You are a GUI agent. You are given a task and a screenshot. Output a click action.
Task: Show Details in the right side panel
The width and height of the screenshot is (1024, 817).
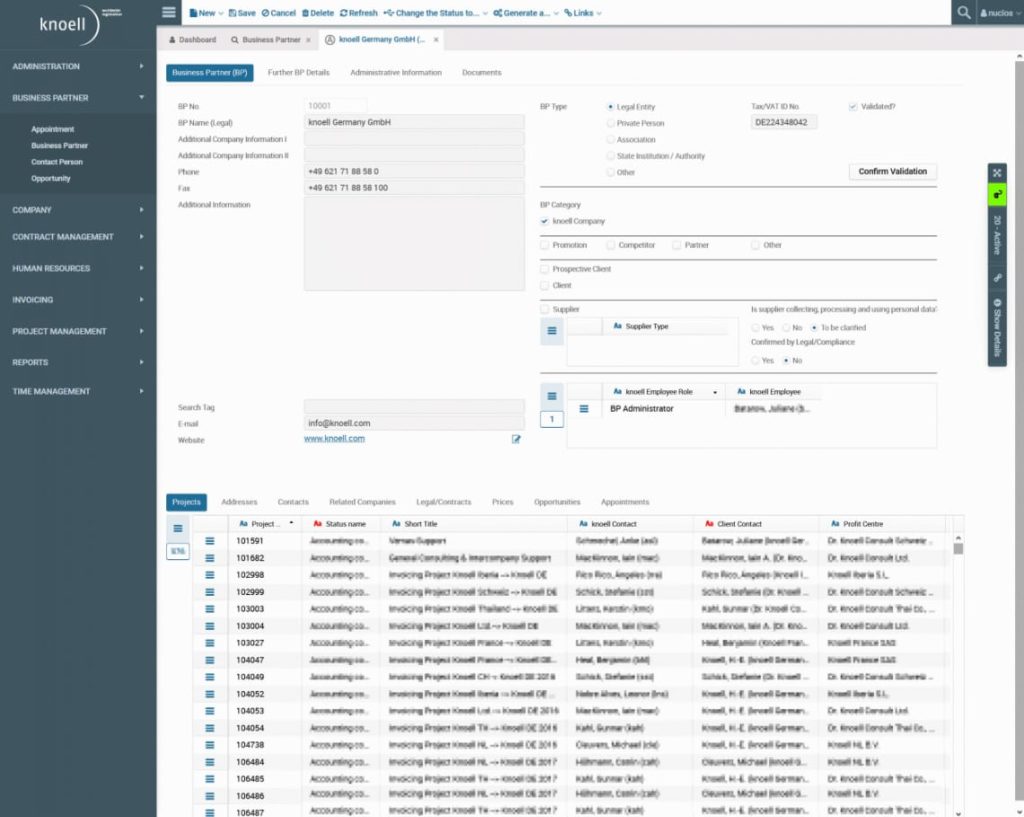[x=997, y=328]
